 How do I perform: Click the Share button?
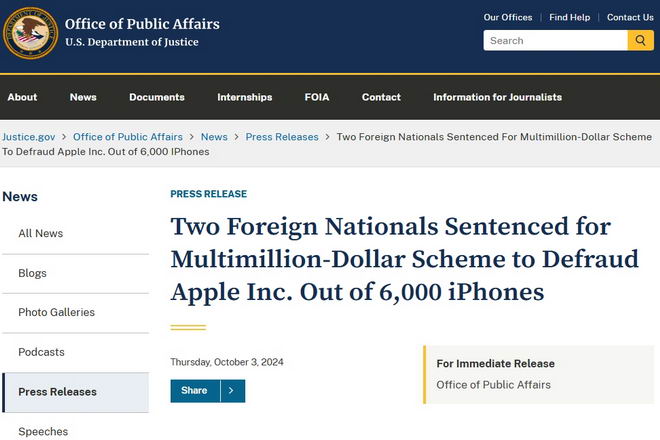tap(194, 391)
